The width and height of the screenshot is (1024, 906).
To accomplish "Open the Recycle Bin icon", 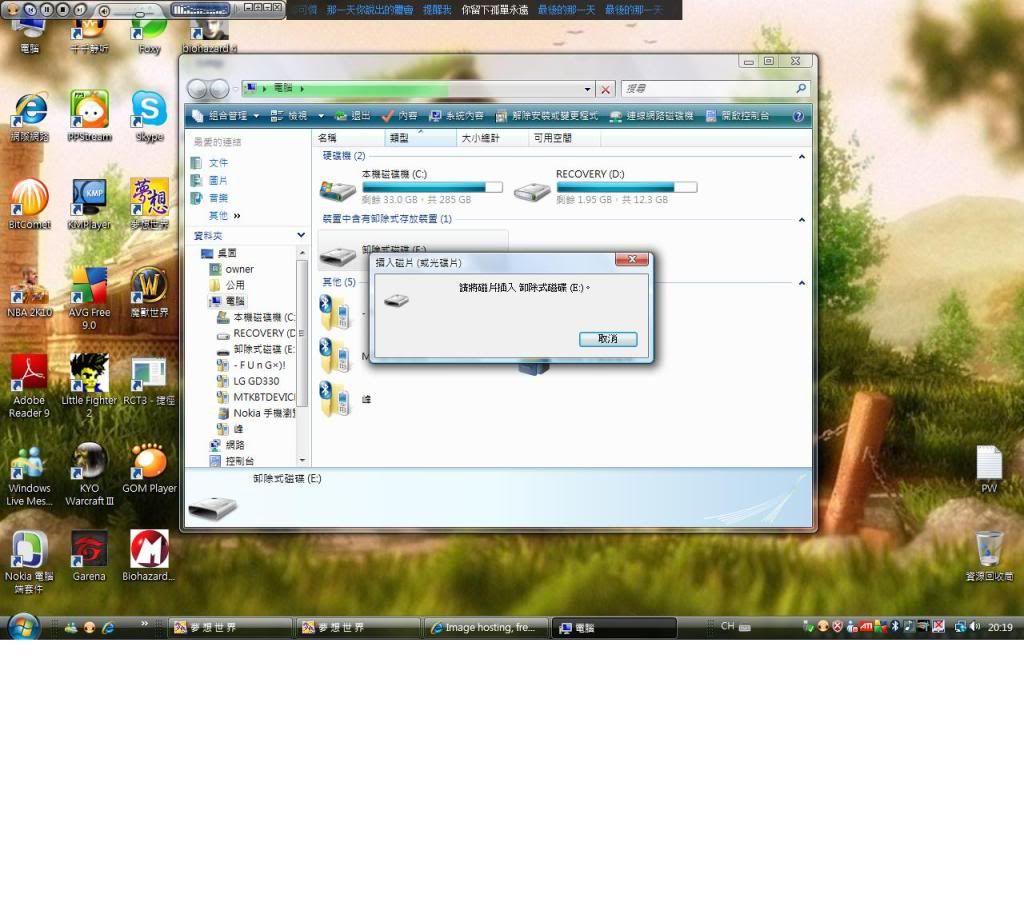I will (989, 549).
